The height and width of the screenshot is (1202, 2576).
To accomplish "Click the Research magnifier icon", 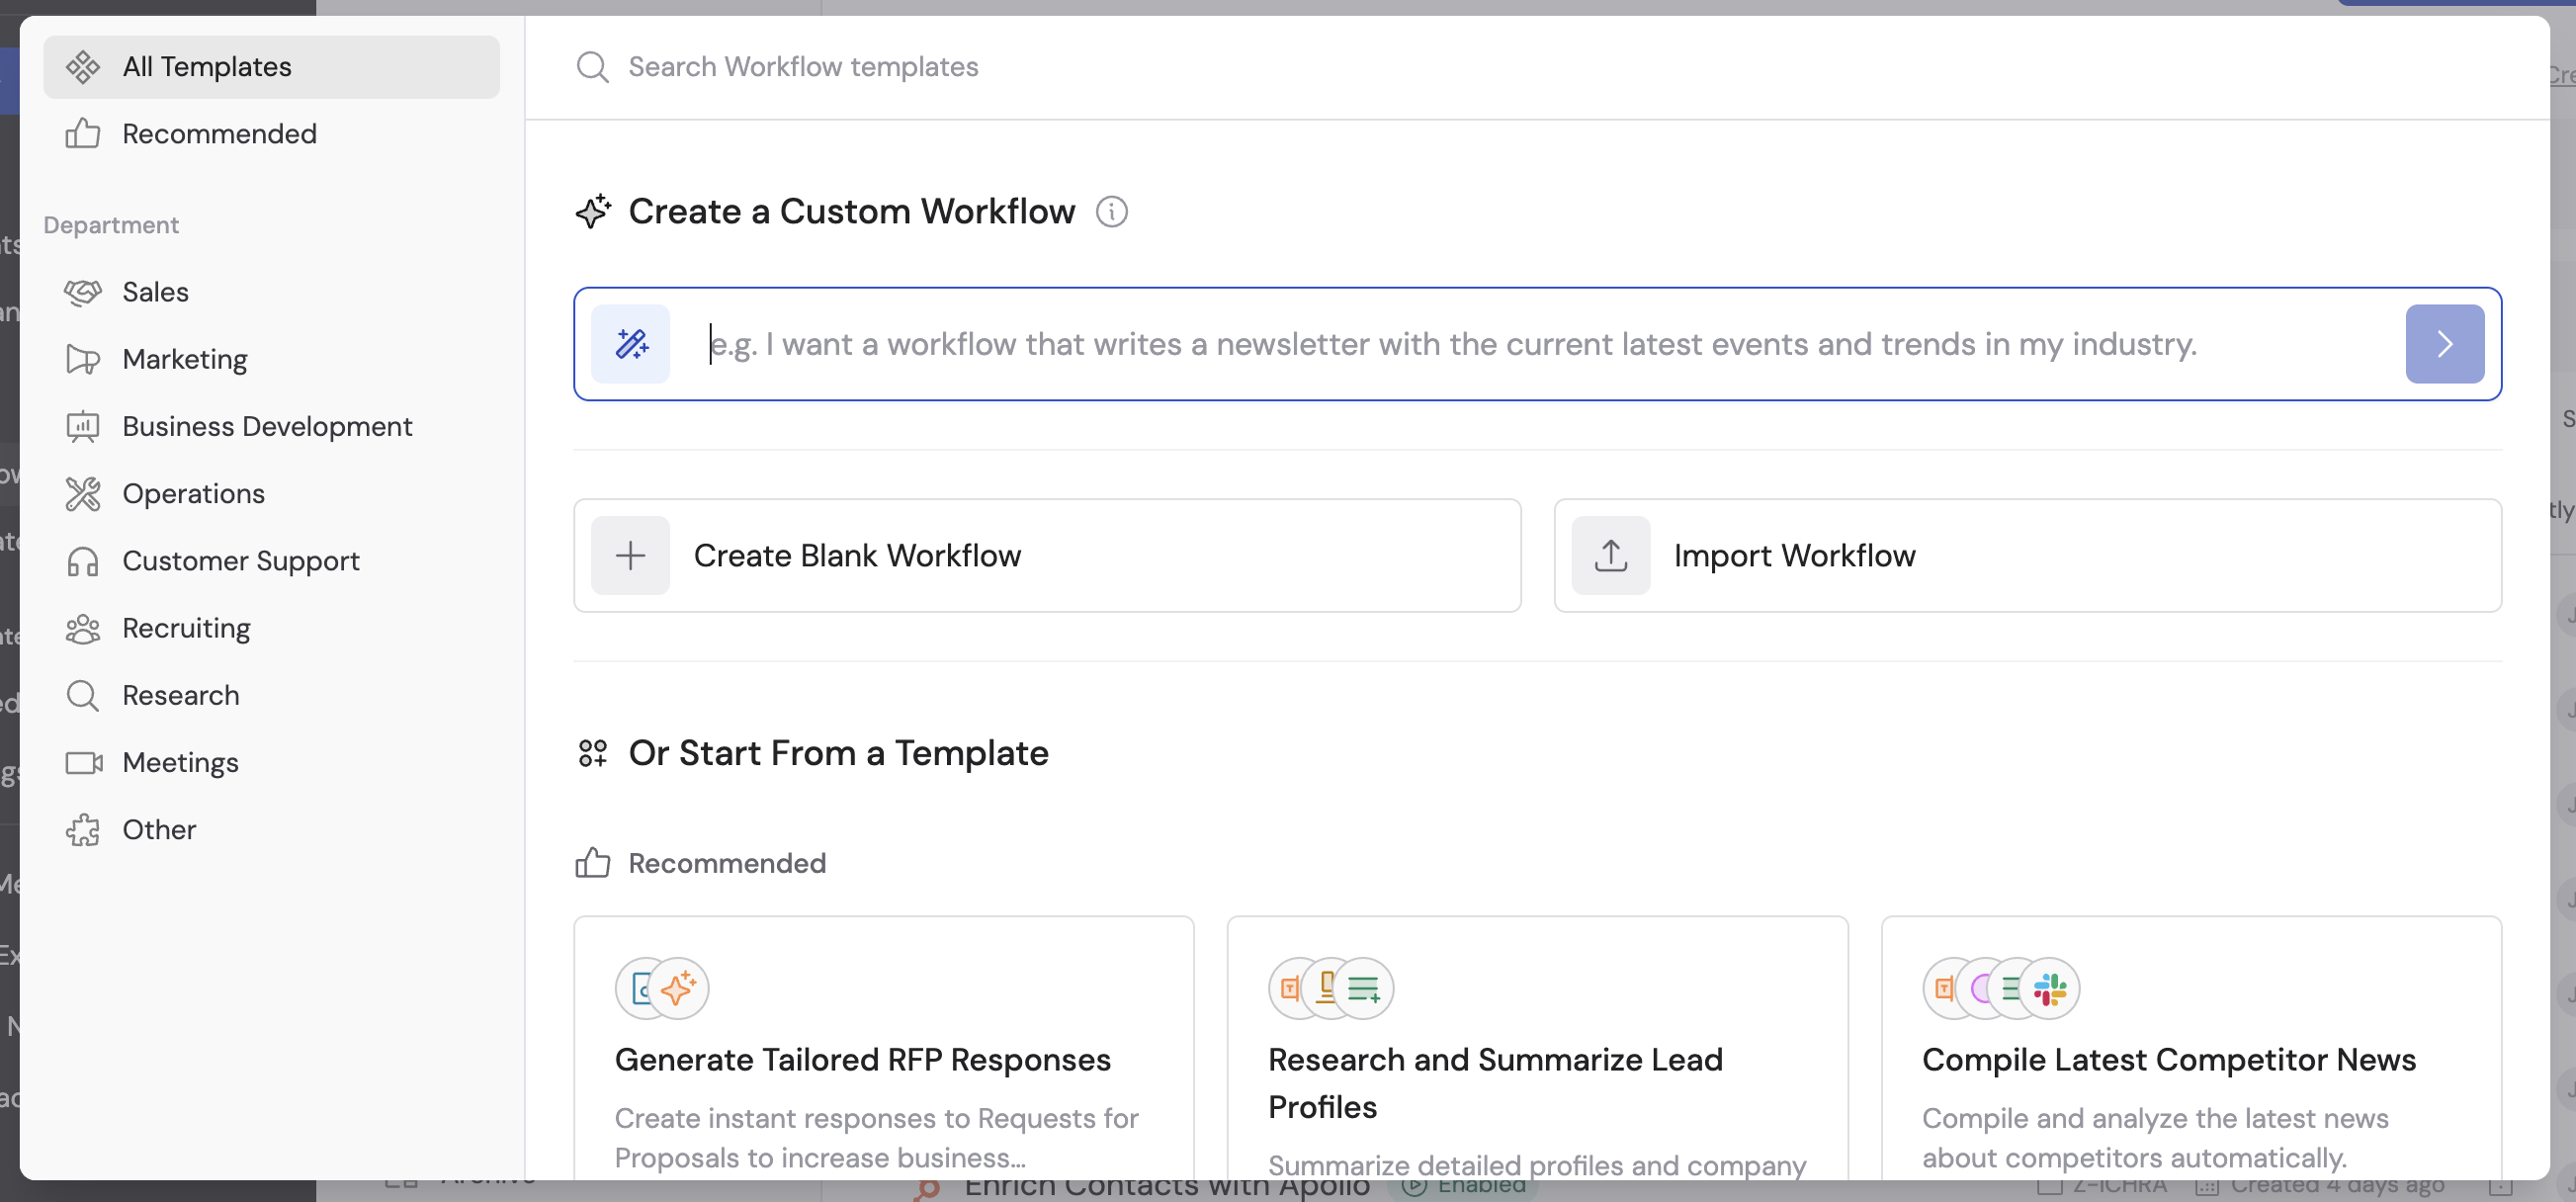I will [83, 695].
